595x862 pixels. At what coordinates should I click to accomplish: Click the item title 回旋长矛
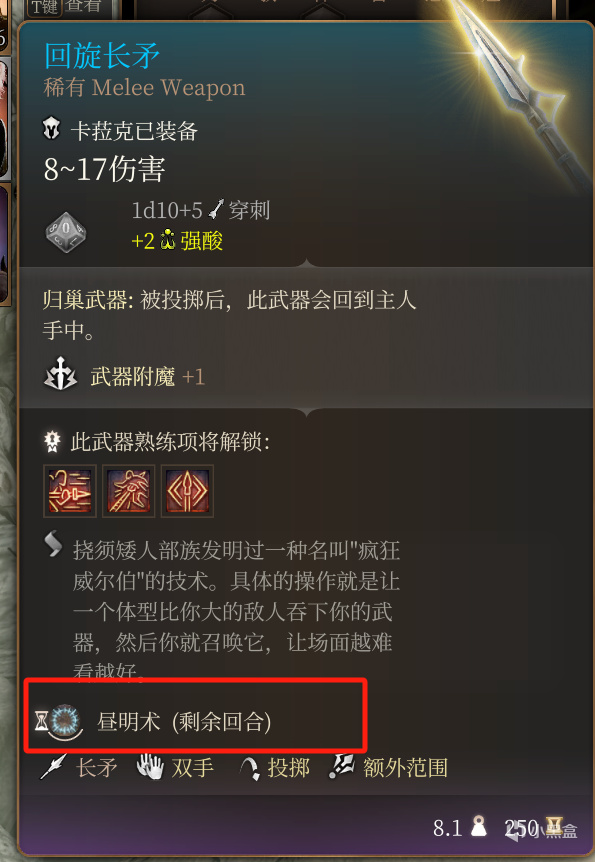pos(102,56)
